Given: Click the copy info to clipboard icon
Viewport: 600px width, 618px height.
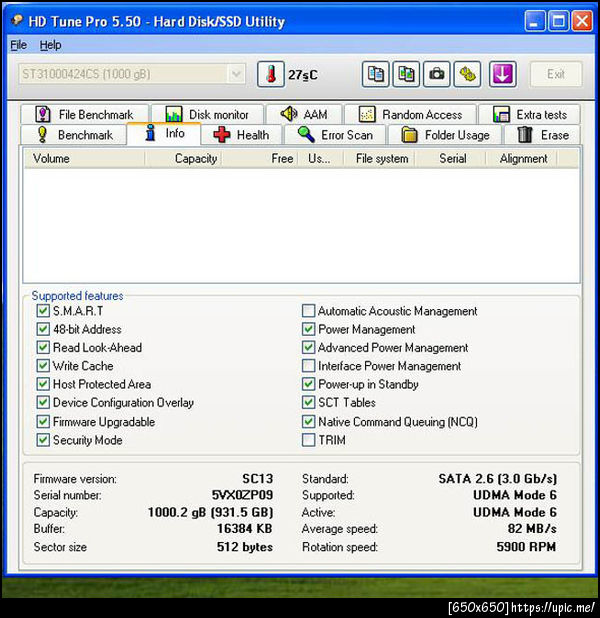Looking at the screenshot, I should (375, 74).
